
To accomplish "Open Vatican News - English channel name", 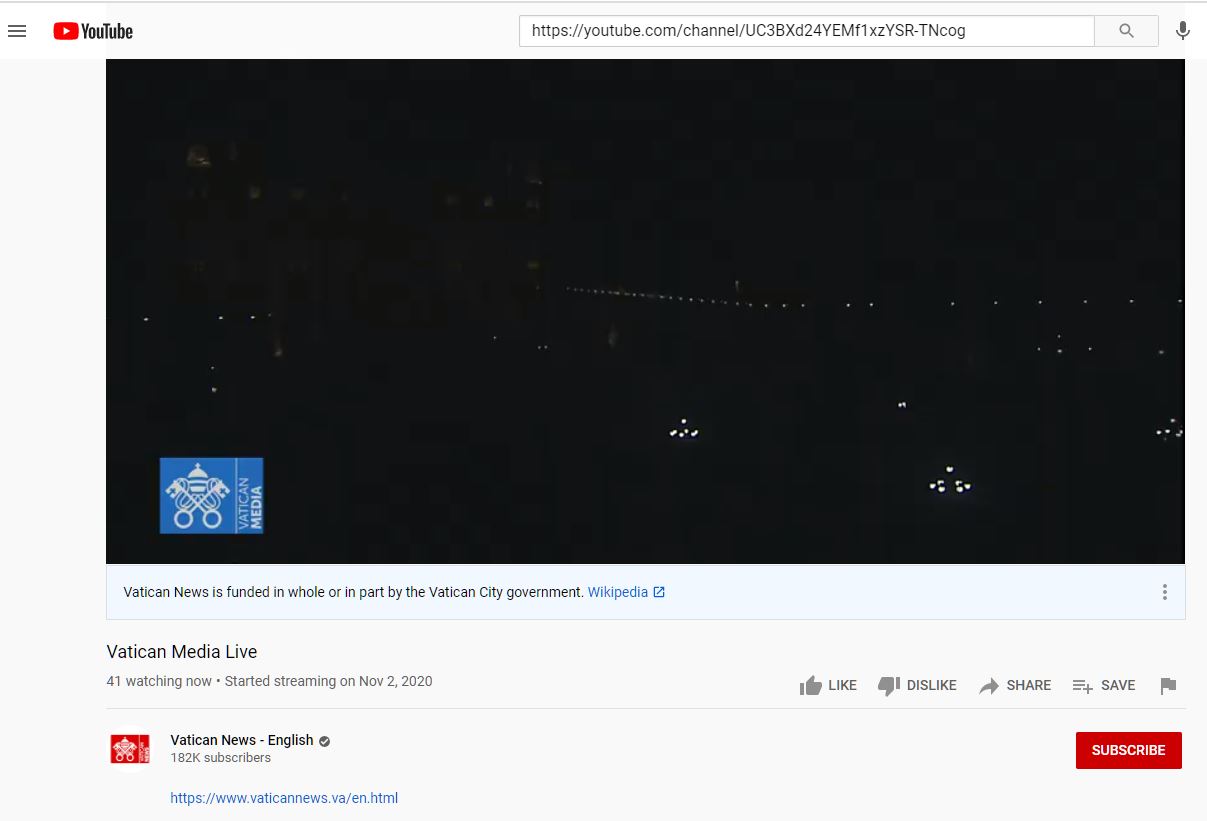I will tap(242, 740).
